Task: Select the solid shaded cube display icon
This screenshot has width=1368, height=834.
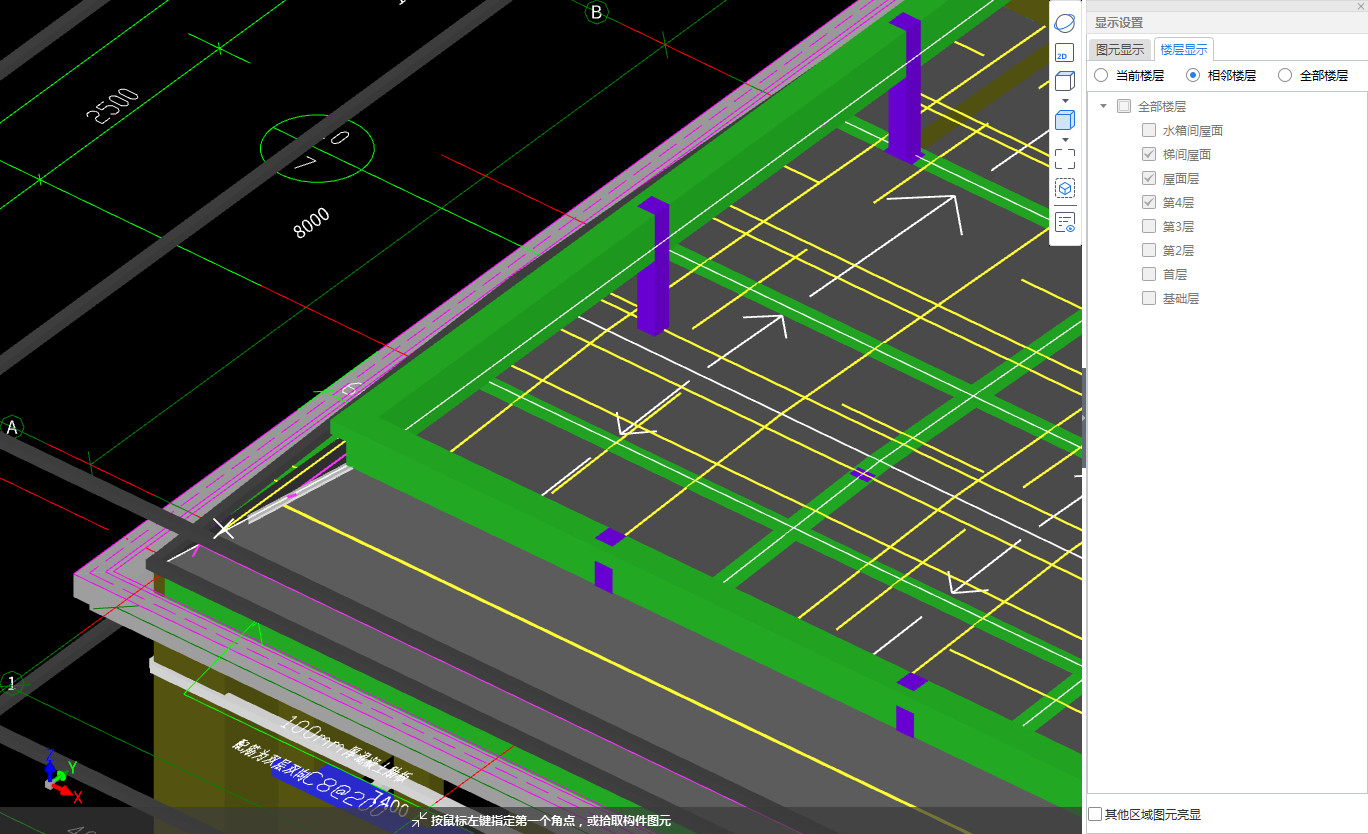Action: 1065,120
